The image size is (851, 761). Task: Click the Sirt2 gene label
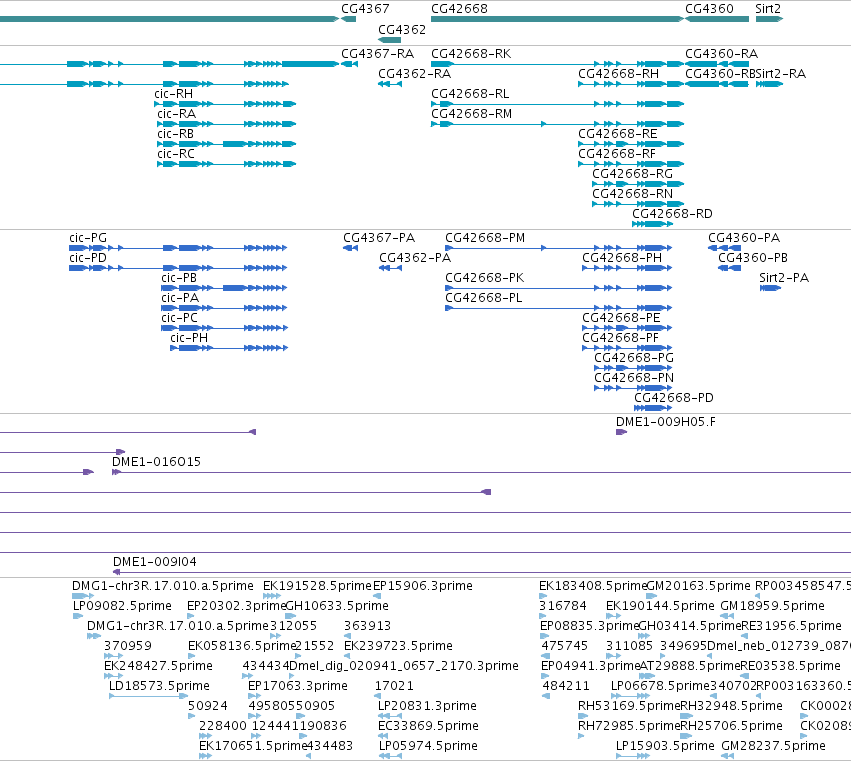(768, 9)
